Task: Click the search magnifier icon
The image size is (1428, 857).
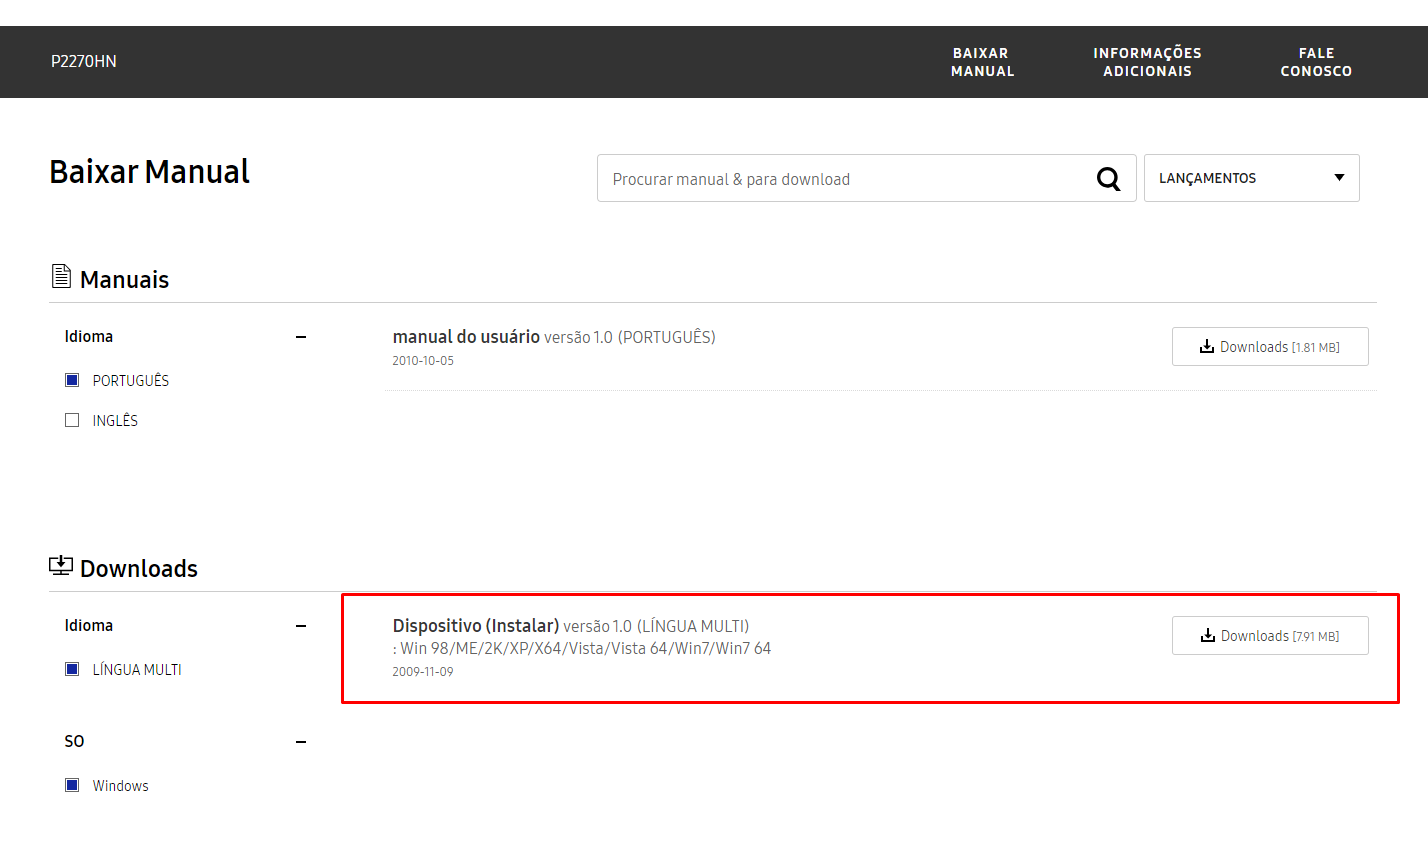Action: (x=1108, y=179)
